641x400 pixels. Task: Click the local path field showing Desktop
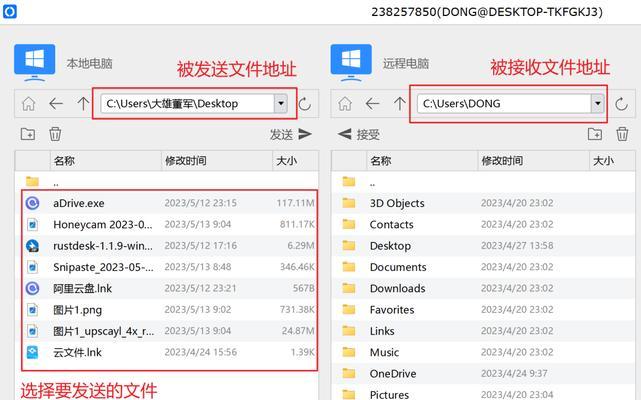pyautogui.click(x=188, y=103)
